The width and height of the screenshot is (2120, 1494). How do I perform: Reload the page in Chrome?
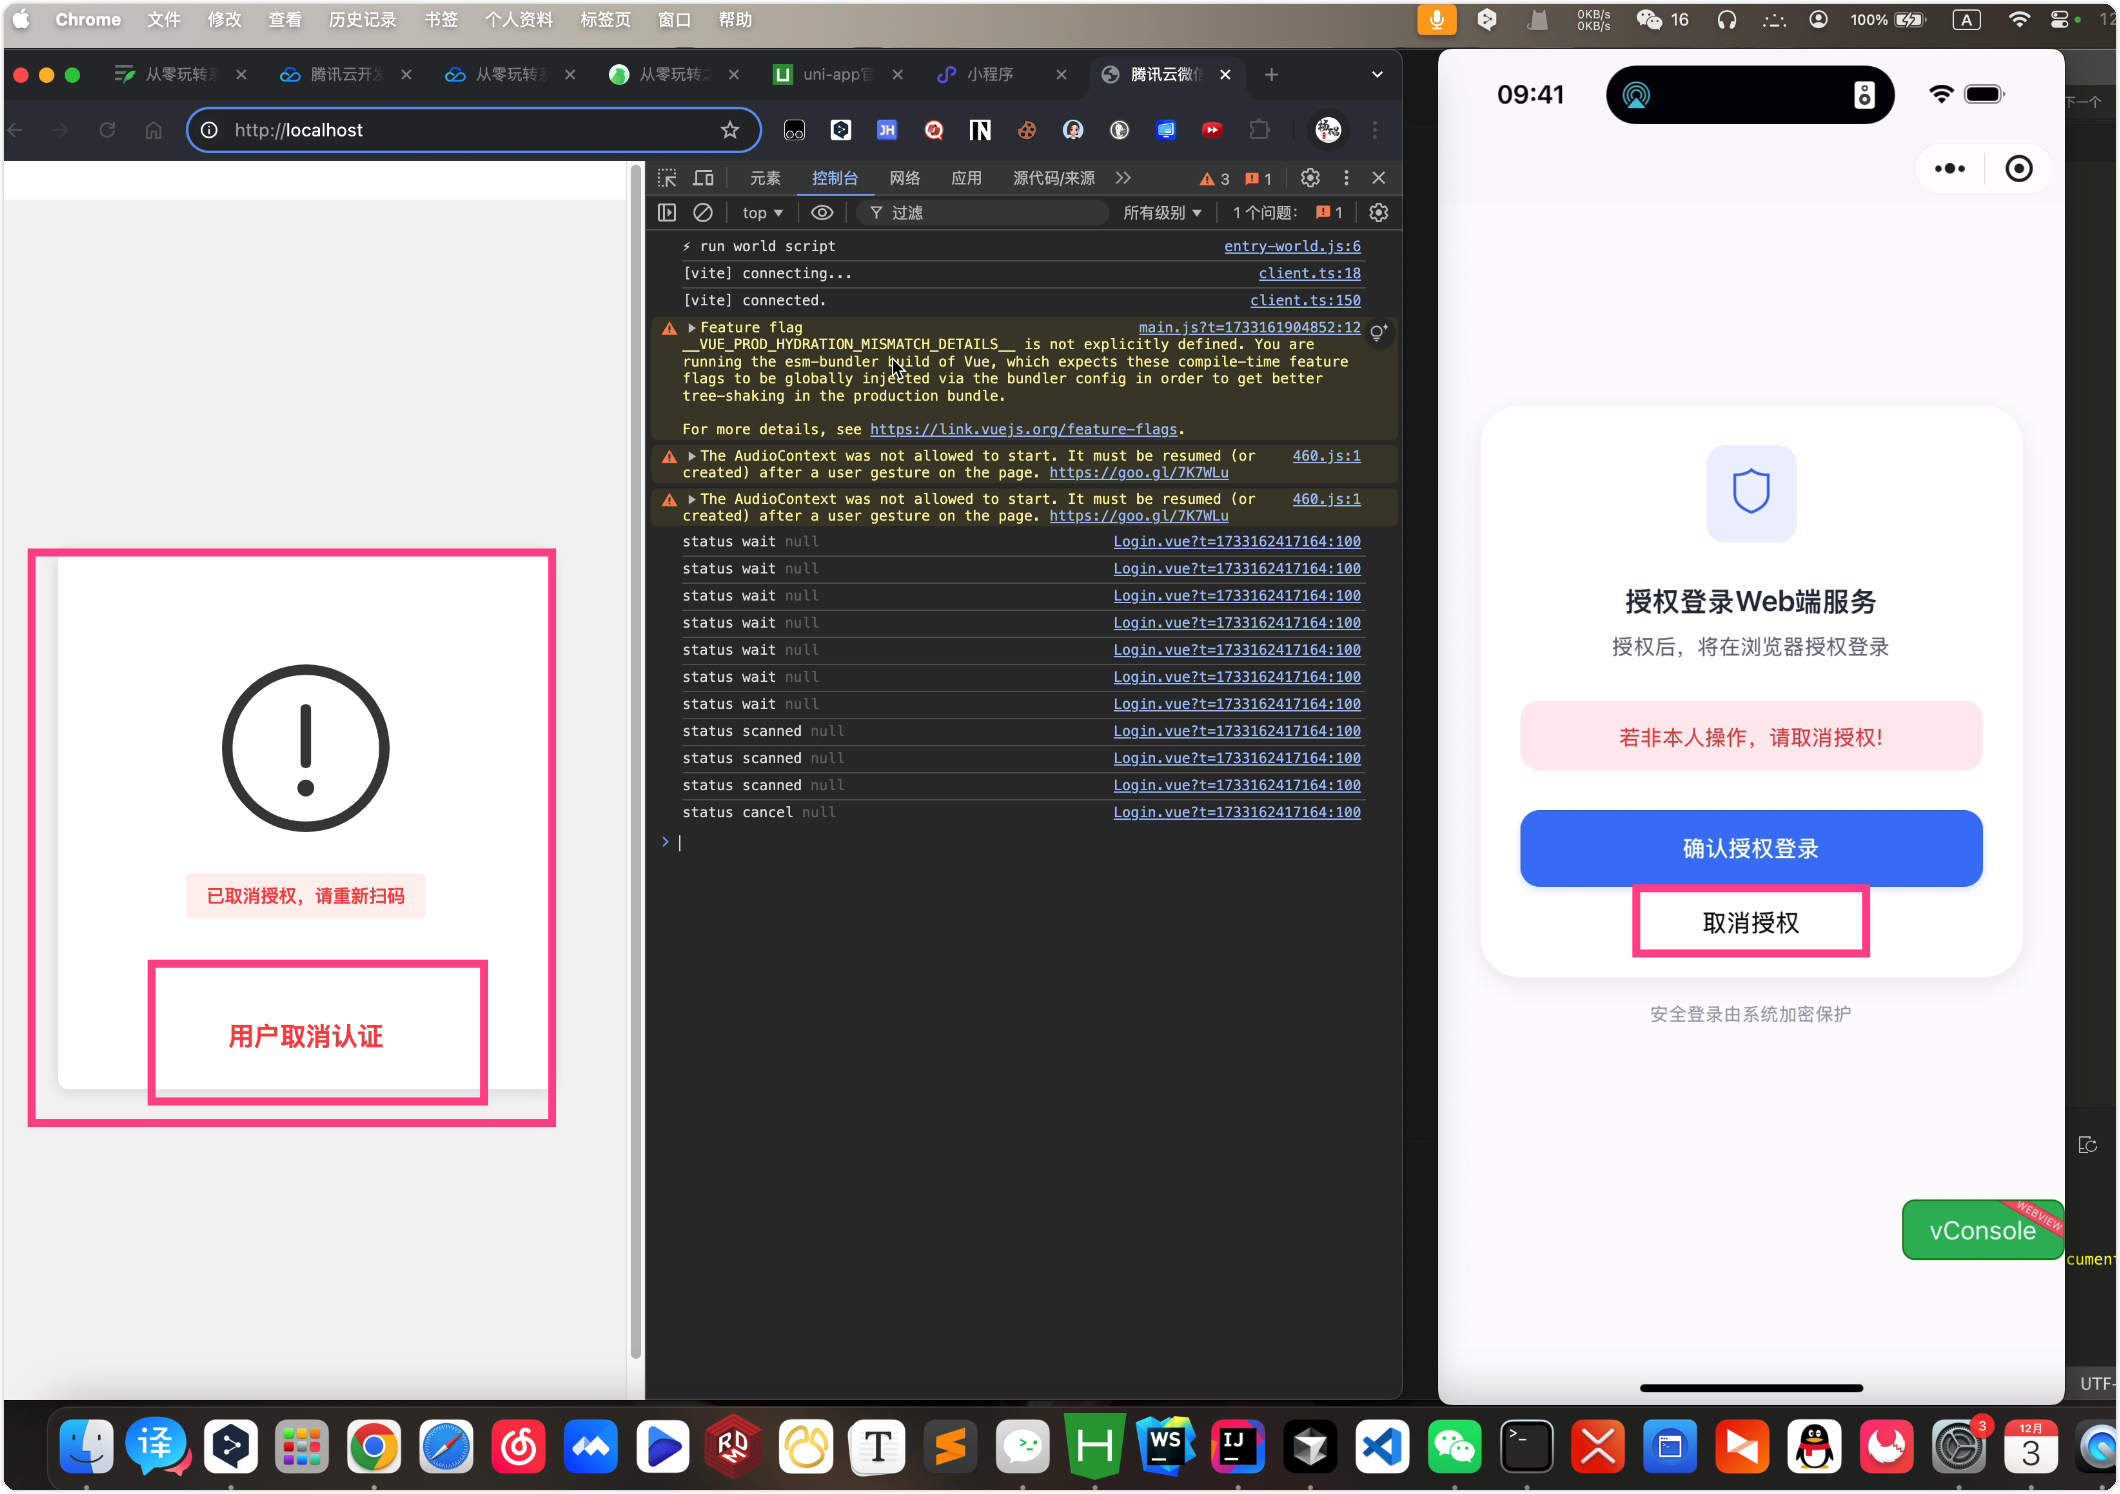pyautogui.click(x=107, y=130)
